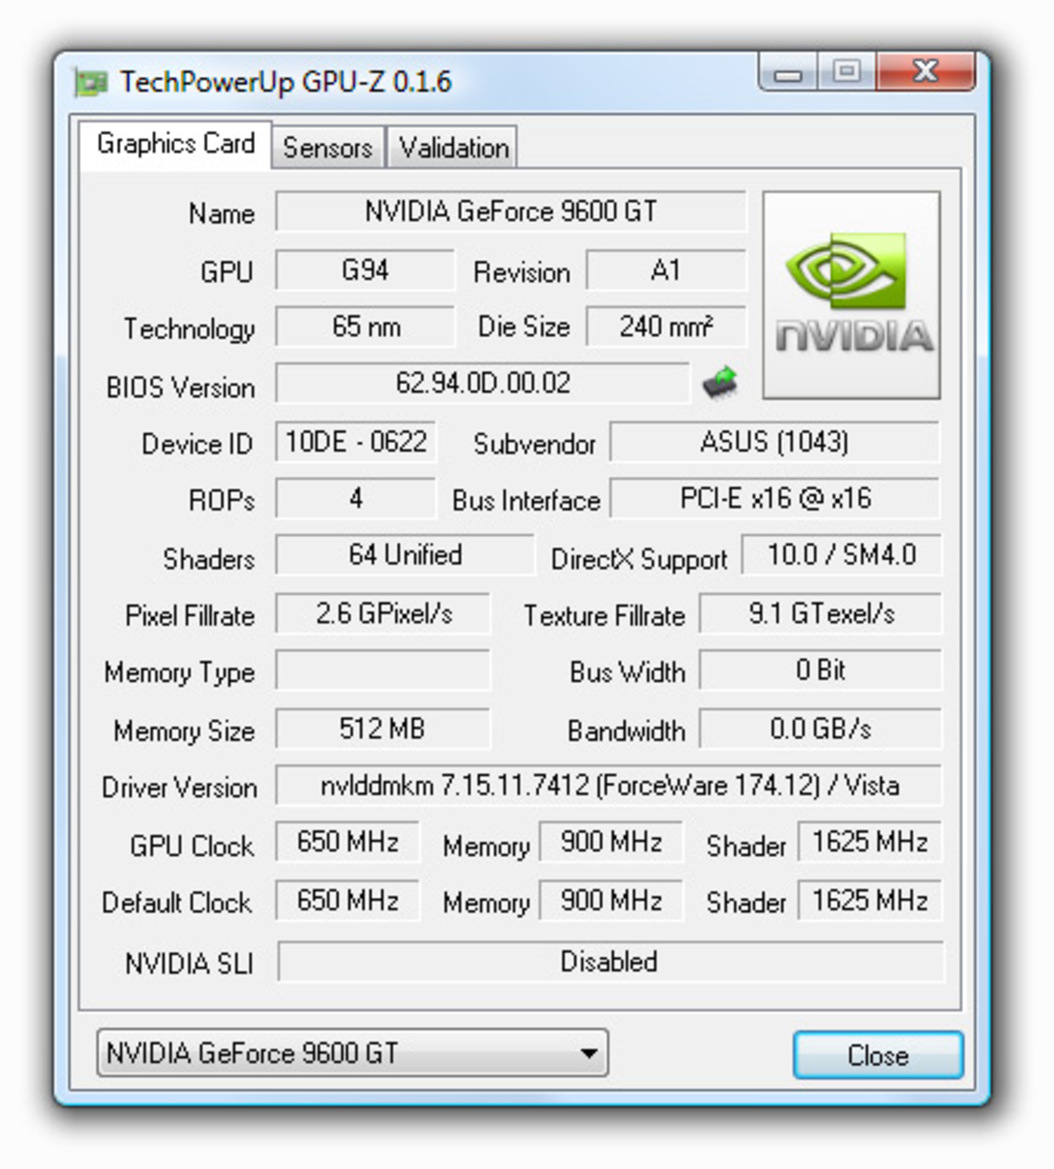Click the GPU Clock row Memory 900 MHz field
Viewport: 1054px width, 1169px height.
[610, 842]
